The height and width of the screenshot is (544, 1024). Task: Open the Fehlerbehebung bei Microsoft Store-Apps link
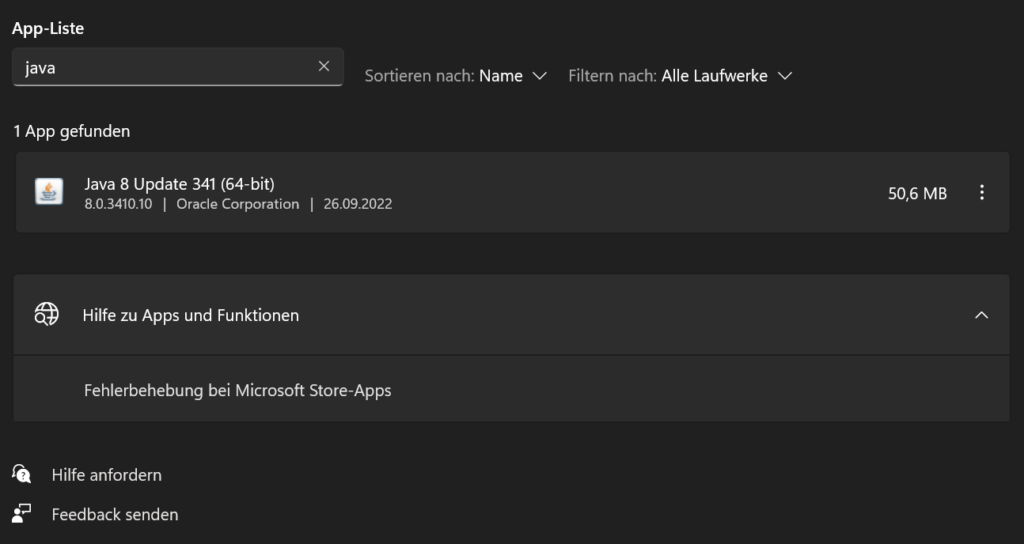[237, 390]
